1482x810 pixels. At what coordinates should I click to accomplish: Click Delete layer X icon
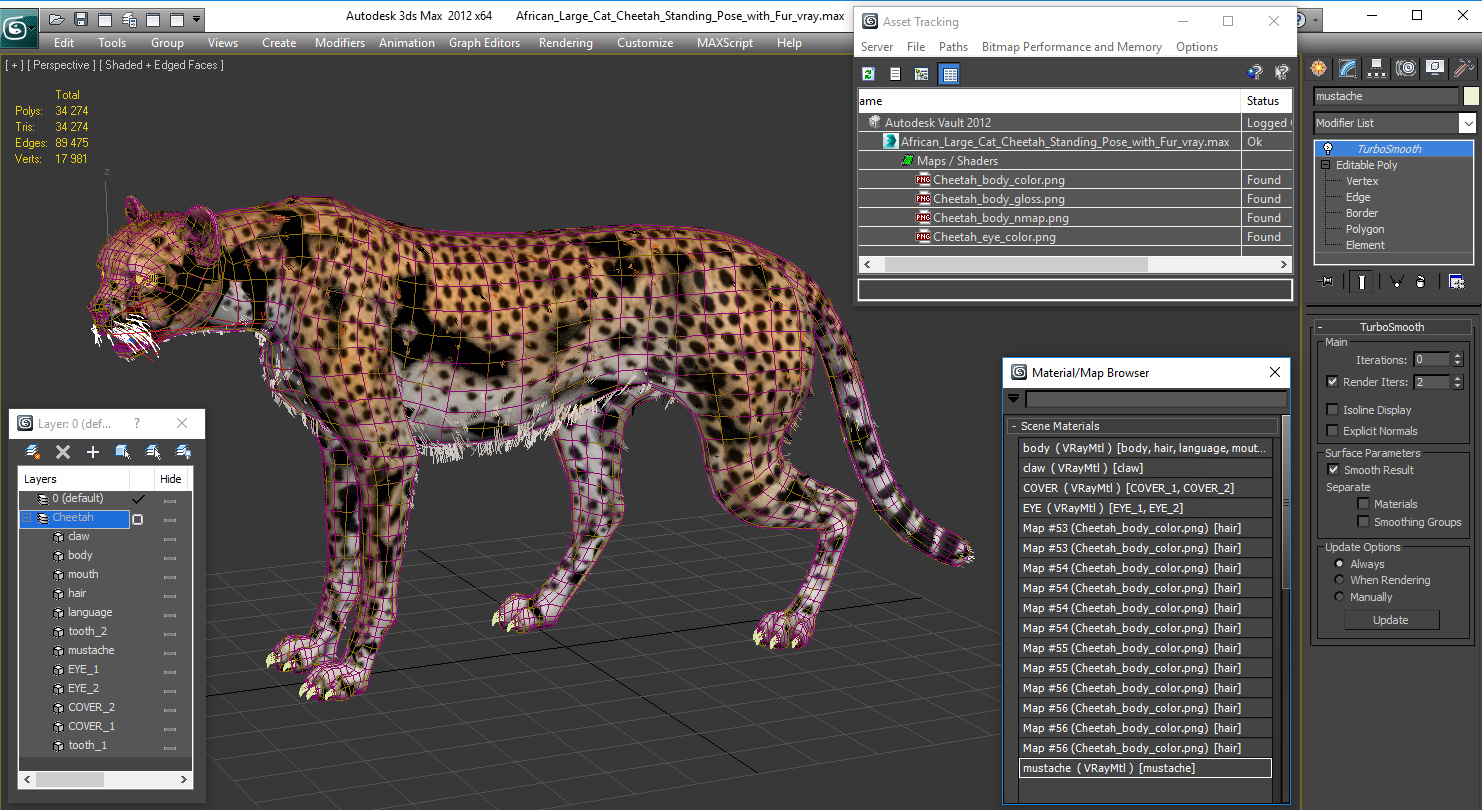tap(62, 452)
